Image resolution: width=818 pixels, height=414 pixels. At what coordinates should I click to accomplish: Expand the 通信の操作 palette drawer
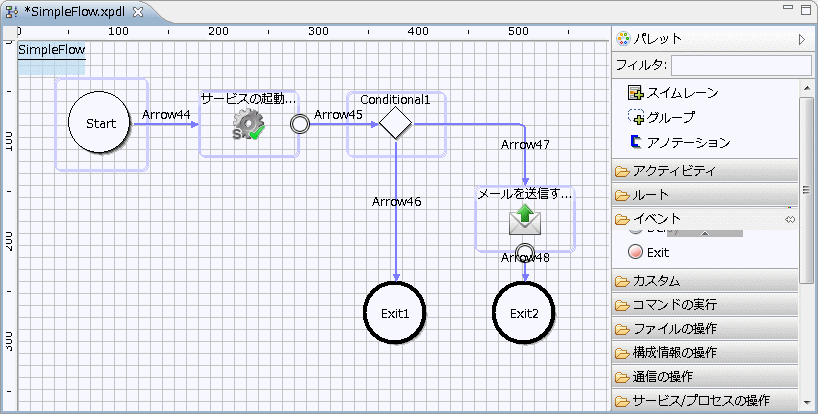coord(705,376)
